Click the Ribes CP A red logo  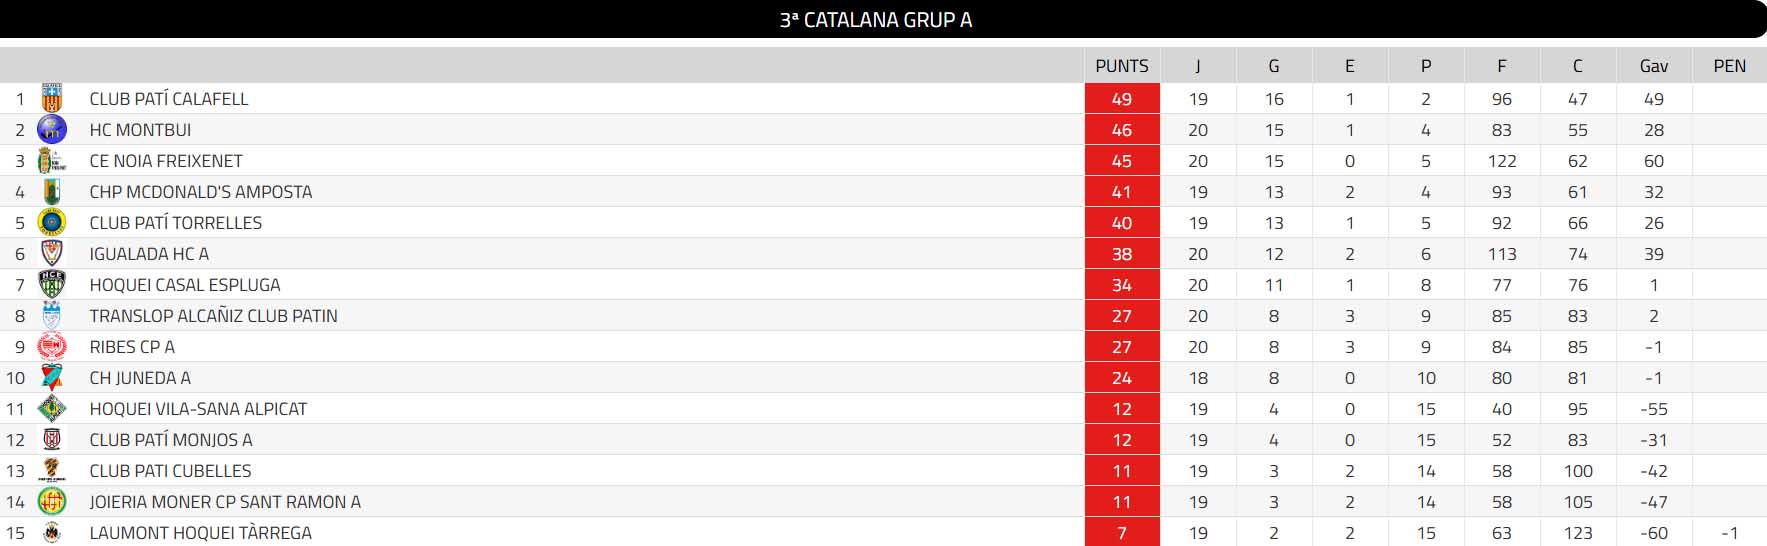click(x=51, y=347)
